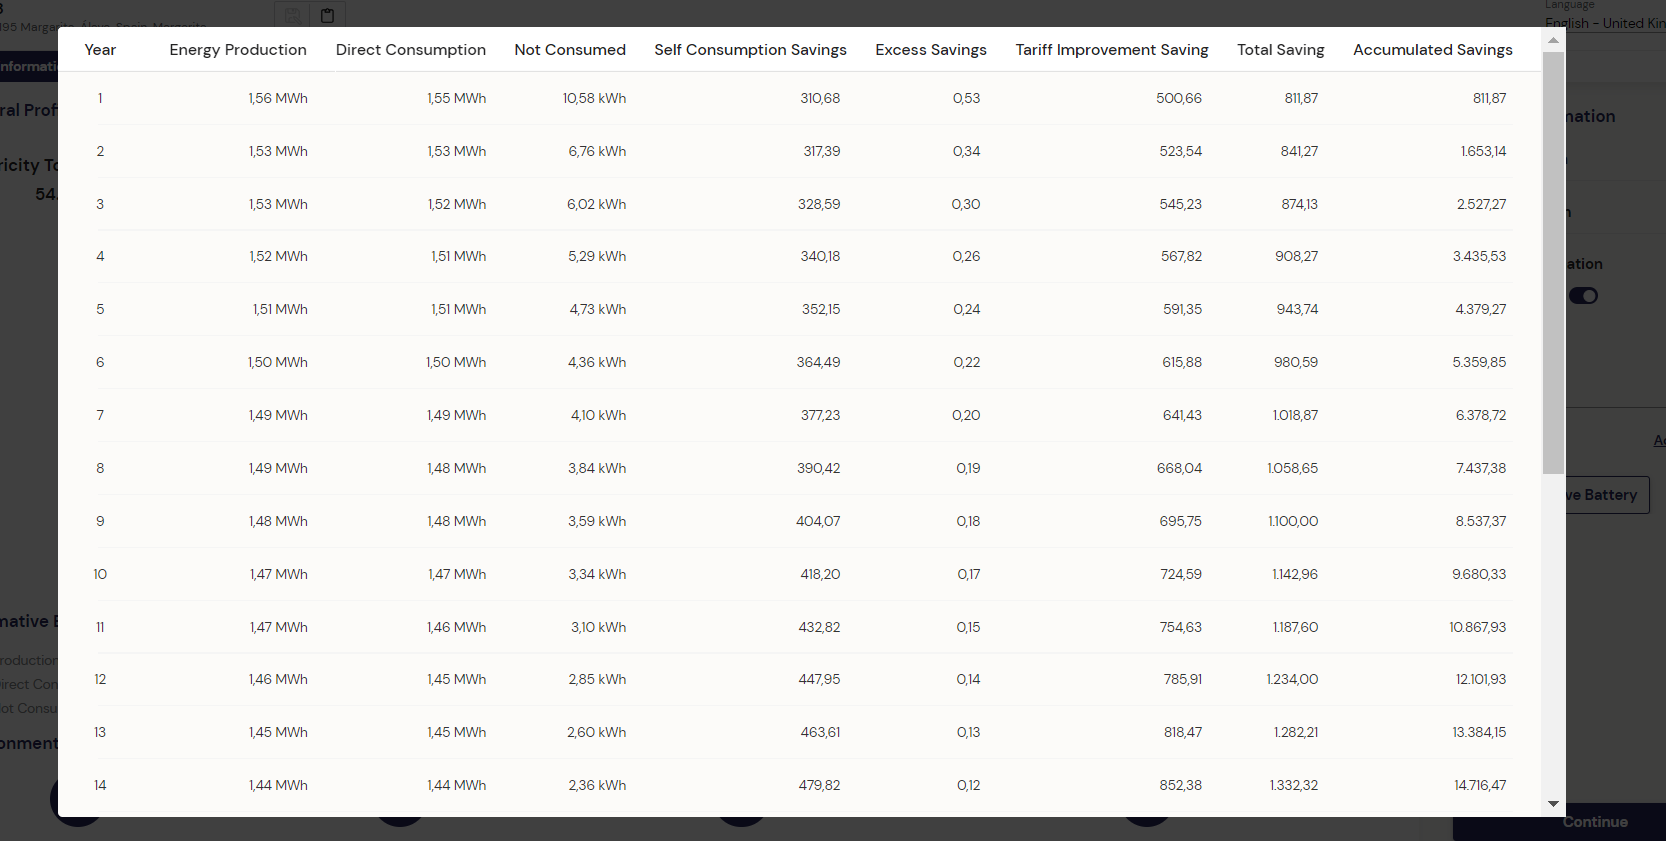Click the 1.234,00 total saving value

tap(1292, 679)
